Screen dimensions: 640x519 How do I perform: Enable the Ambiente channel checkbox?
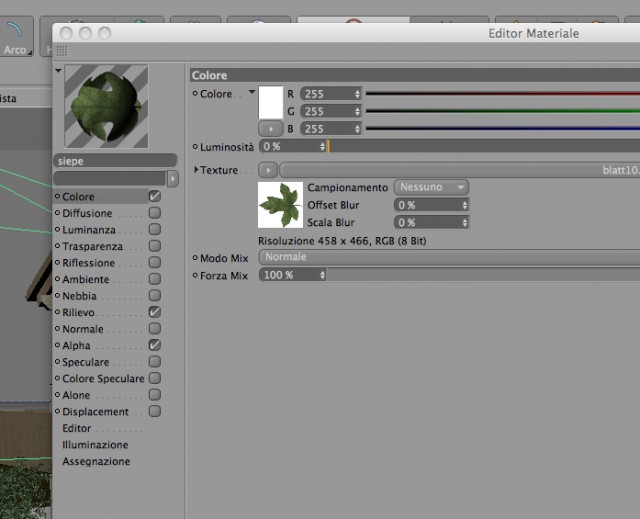(155, 279)
